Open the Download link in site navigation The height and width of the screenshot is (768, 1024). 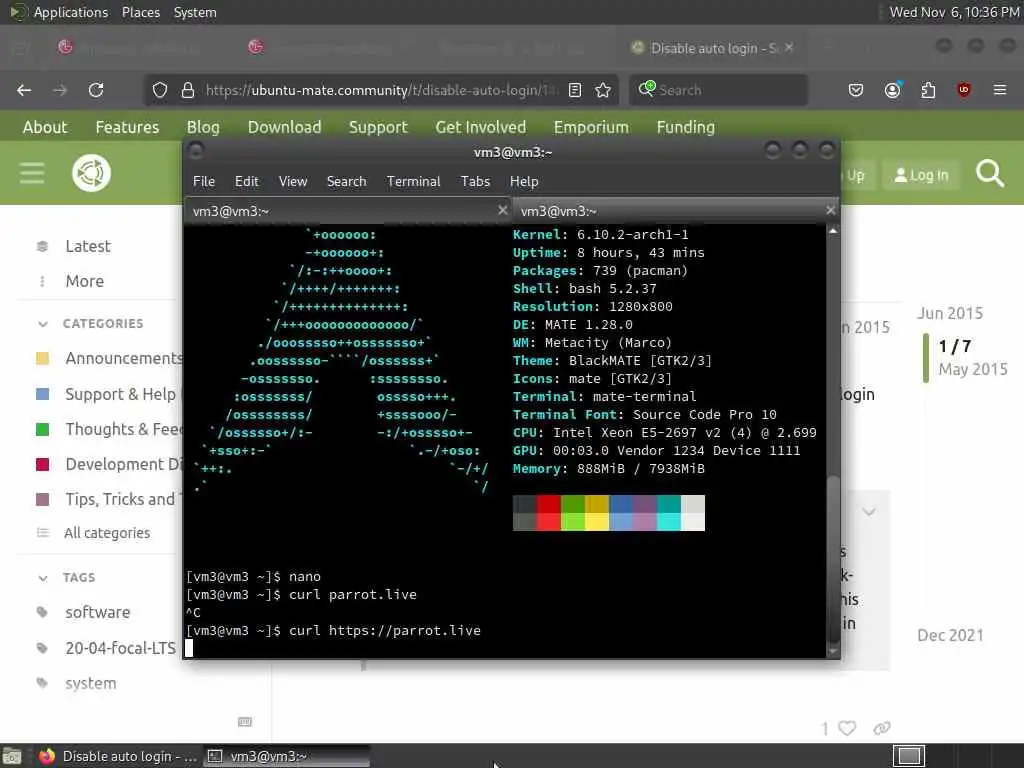284,127
